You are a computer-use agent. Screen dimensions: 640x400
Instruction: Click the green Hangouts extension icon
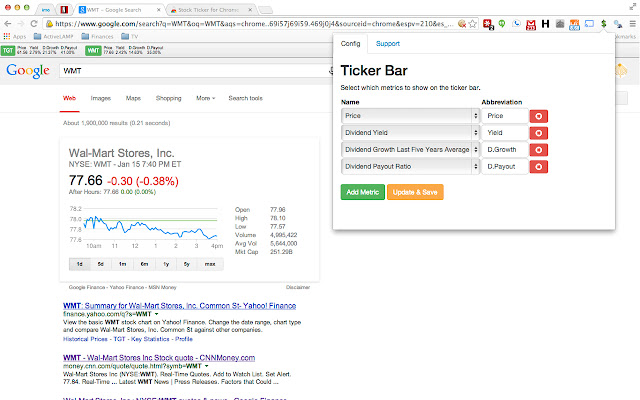pyautogui.click(x=502, y=24)
